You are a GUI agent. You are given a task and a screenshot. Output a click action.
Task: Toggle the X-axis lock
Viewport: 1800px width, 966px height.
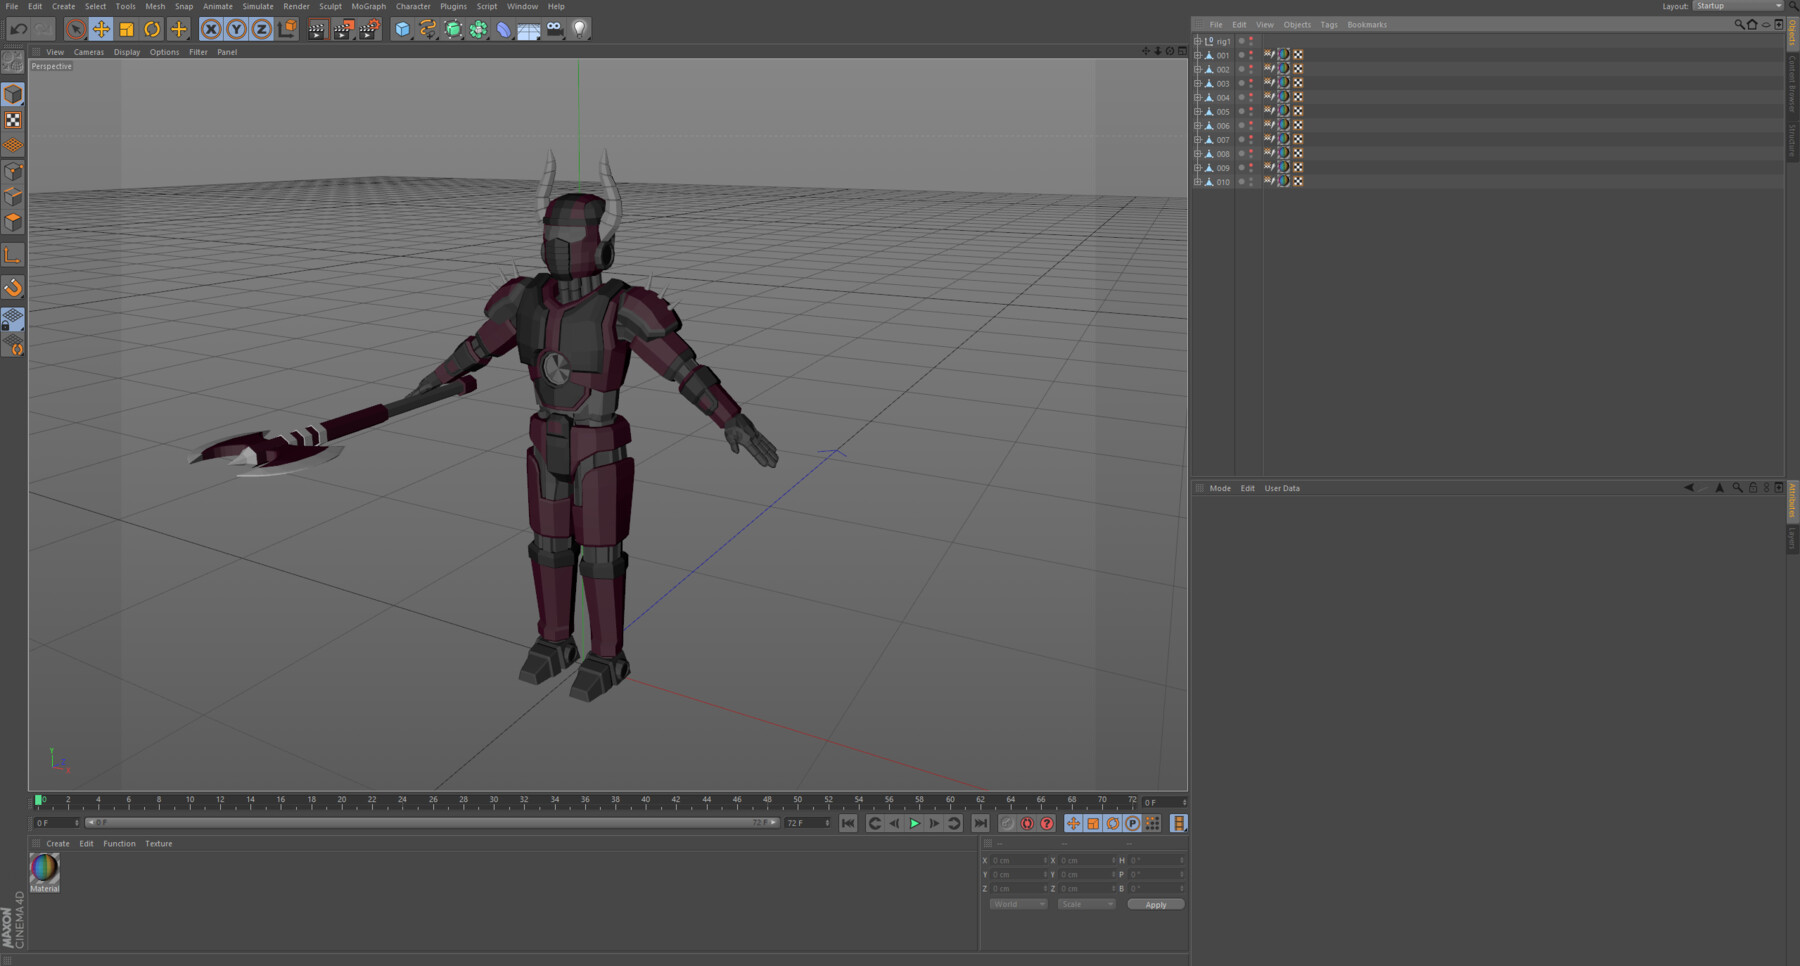point(211,29)
